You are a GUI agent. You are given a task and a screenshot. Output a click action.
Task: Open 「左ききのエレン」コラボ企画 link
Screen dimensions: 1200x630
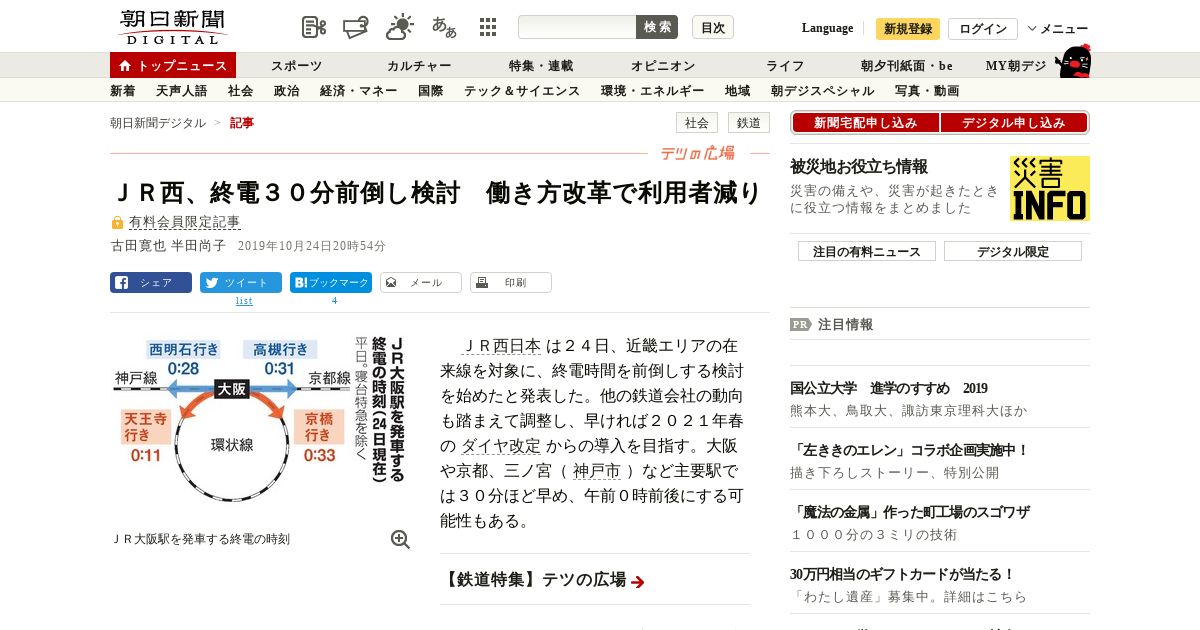[x=909, y=450]
